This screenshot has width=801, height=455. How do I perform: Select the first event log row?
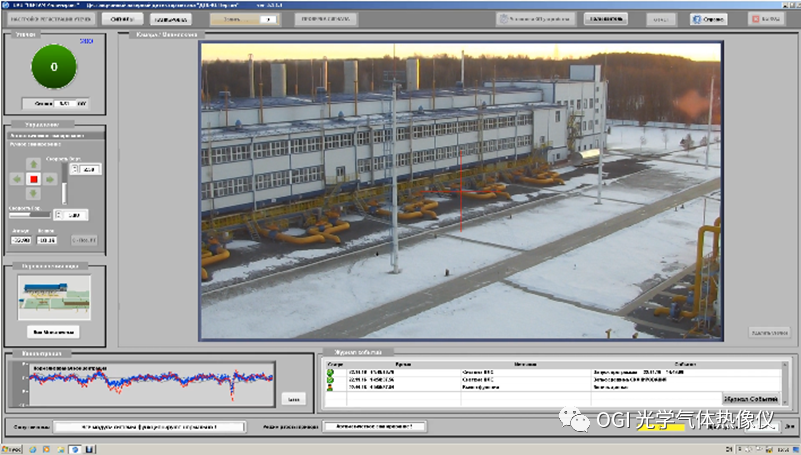tap(553, 372)
